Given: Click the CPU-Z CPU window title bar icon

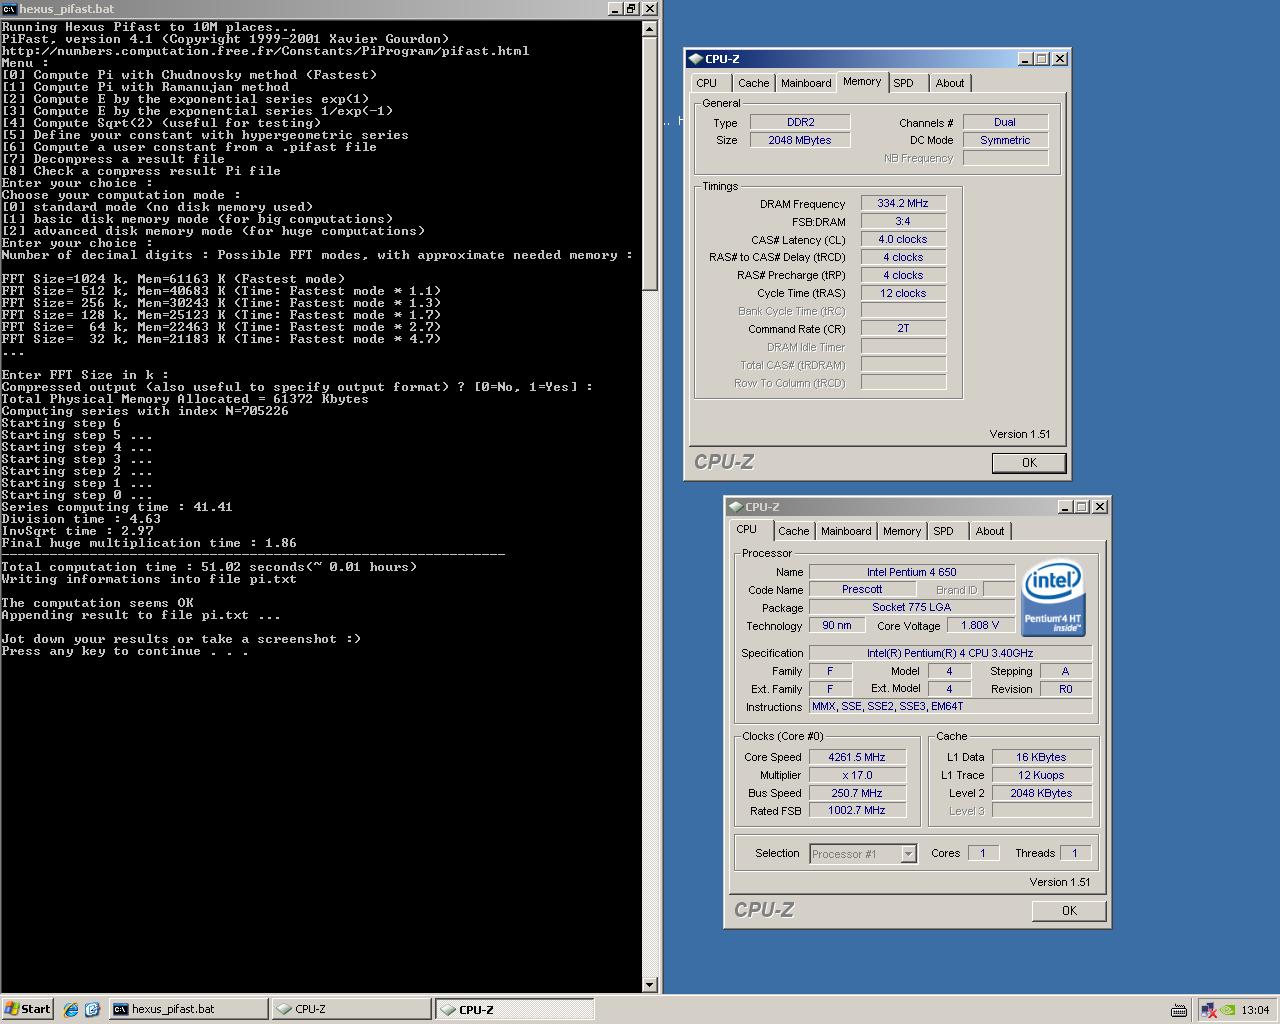Looking at the screenshot, I should pos(735,507).
